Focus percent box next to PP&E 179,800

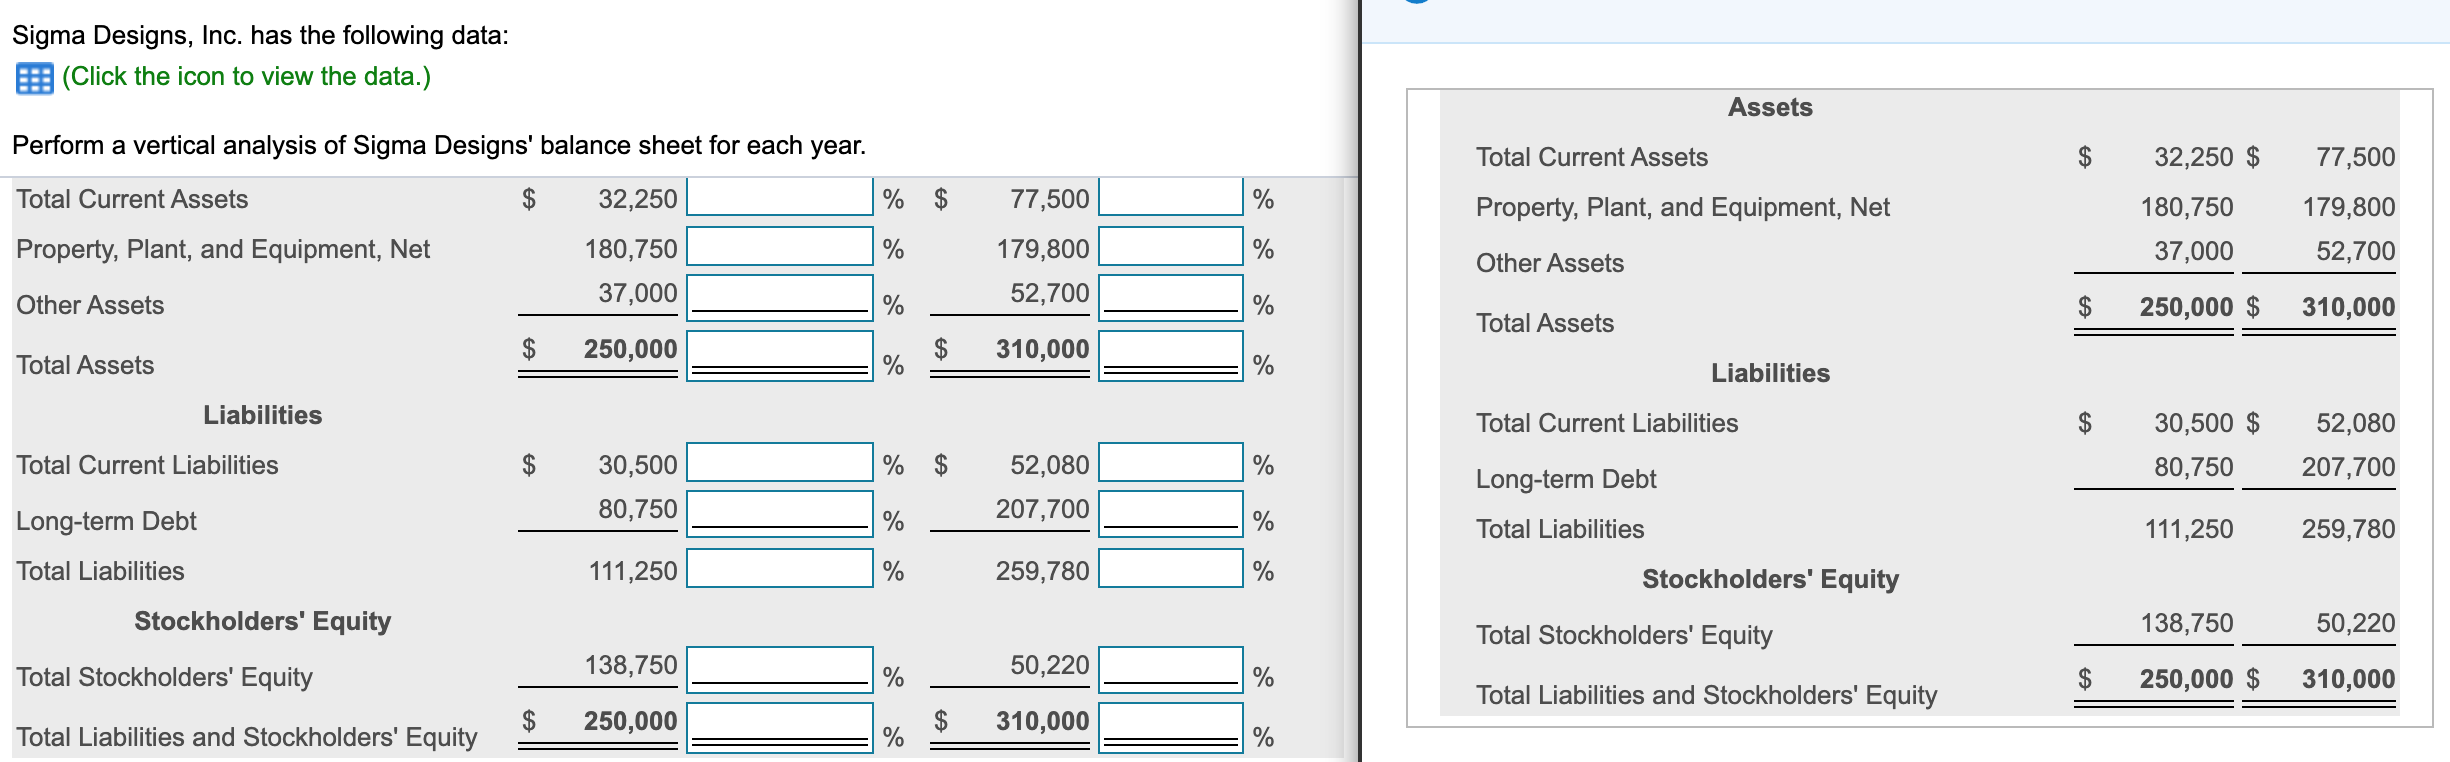1171,246
